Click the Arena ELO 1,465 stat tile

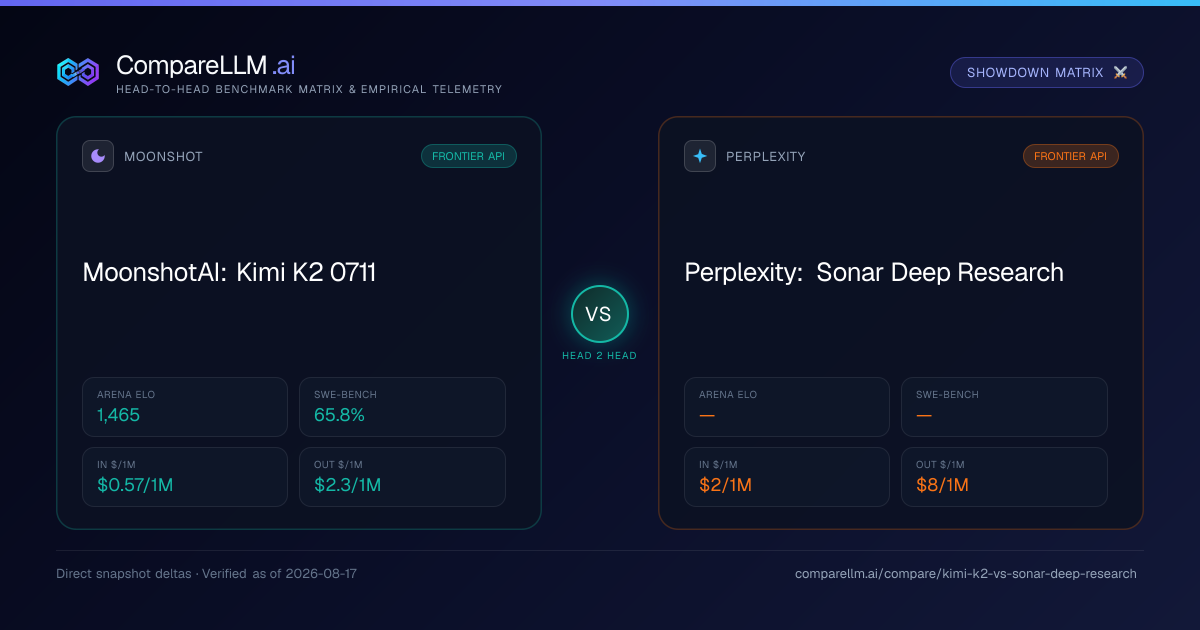point(185,407)
